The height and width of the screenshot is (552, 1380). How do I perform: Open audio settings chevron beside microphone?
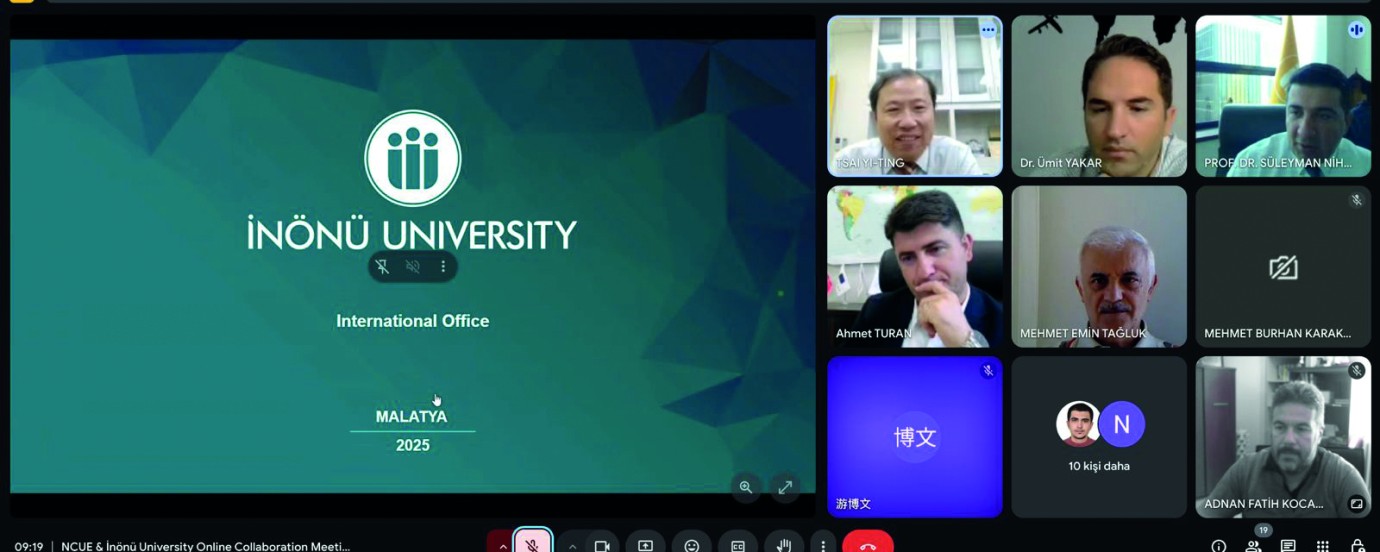pyautogui.click(x=502, y=545)
